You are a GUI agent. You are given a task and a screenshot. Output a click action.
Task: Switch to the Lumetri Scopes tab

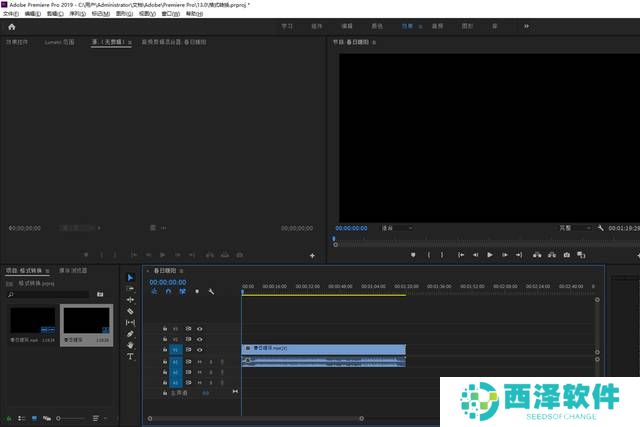60,42
